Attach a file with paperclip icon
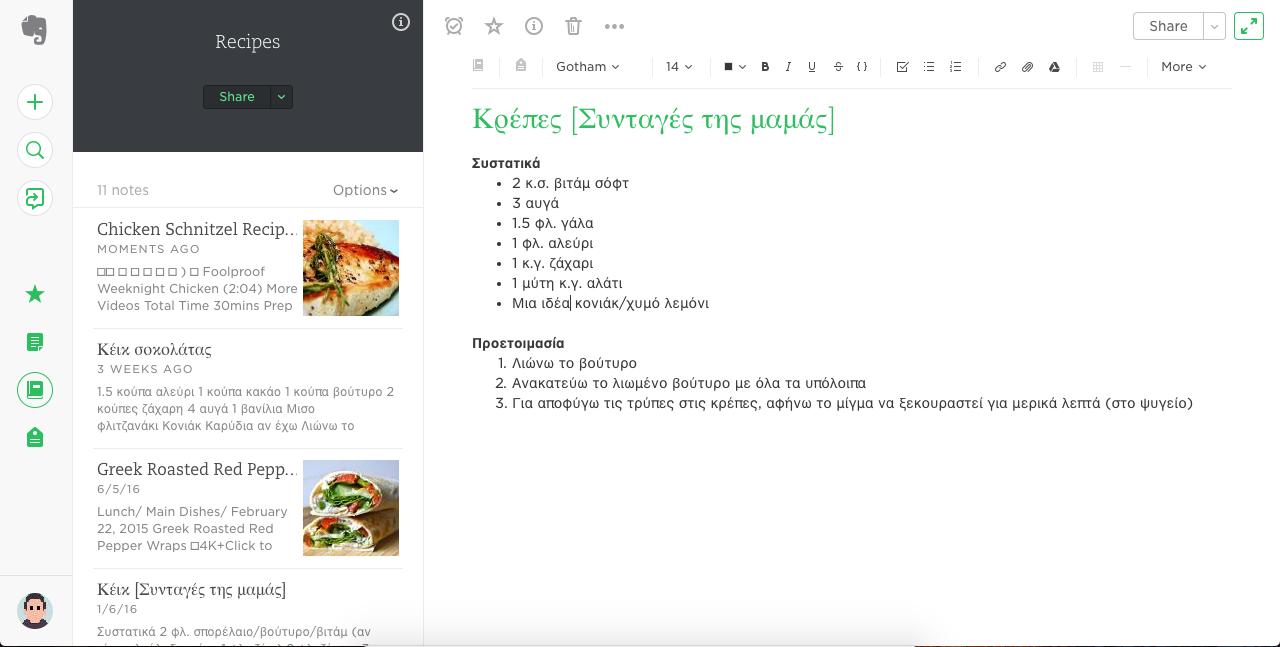 click(1027, 67)
